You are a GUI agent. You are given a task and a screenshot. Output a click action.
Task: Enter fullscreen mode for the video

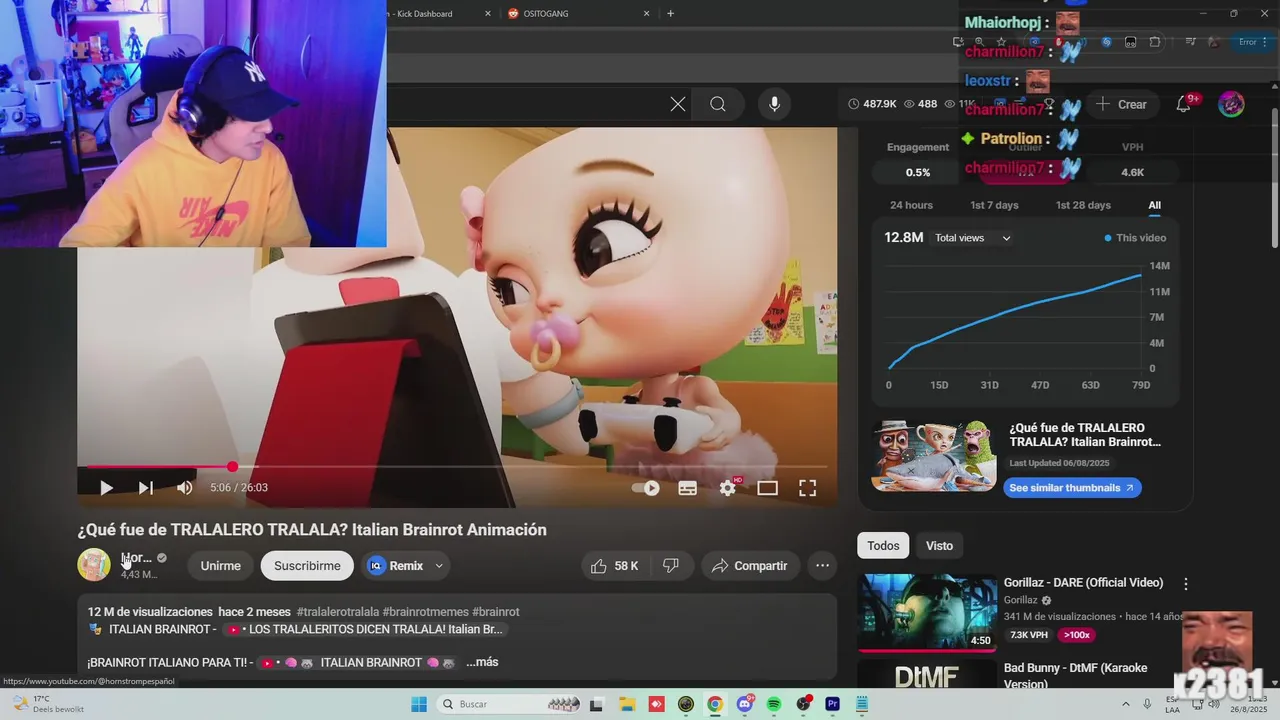pos(807,488)
